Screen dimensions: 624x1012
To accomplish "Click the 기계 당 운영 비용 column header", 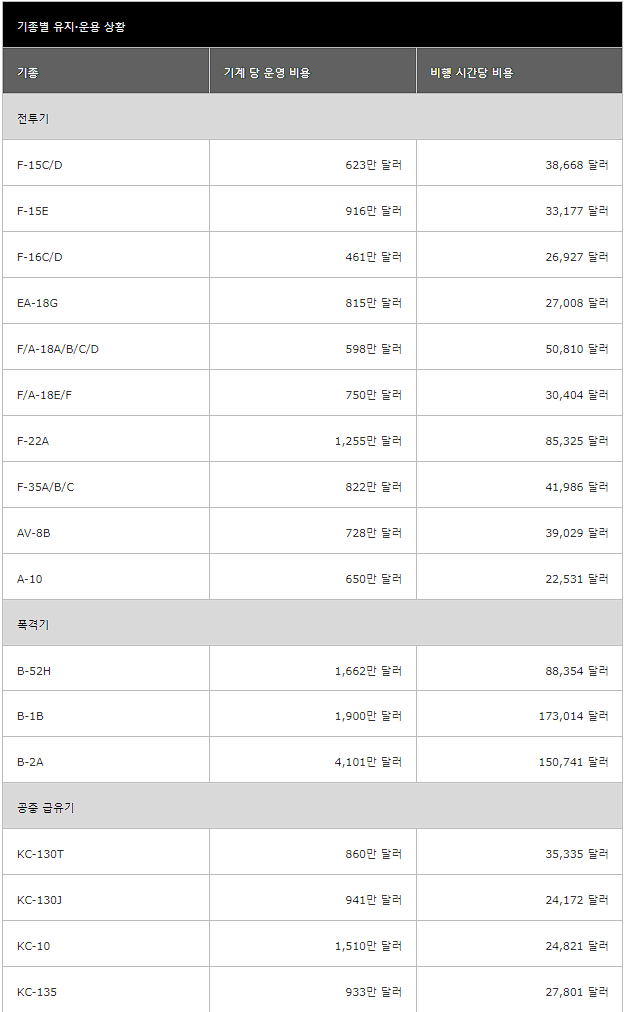I will pos(267,72).
